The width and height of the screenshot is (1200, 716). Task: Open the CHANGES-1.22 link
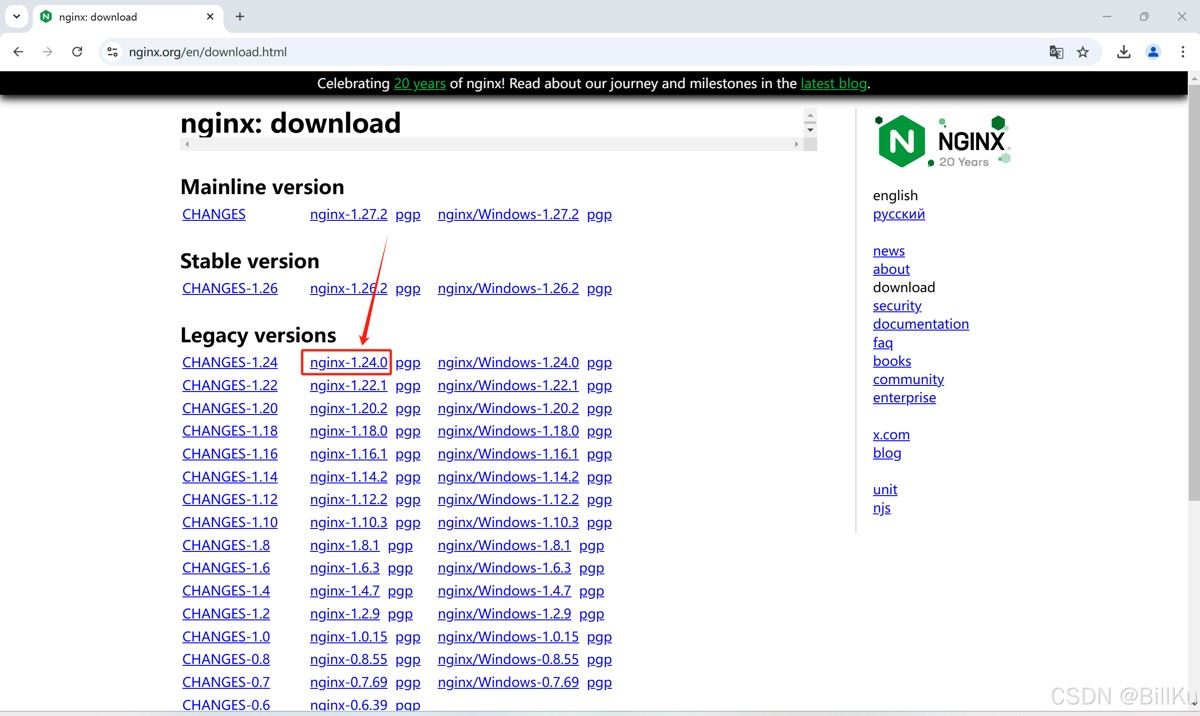230,386
